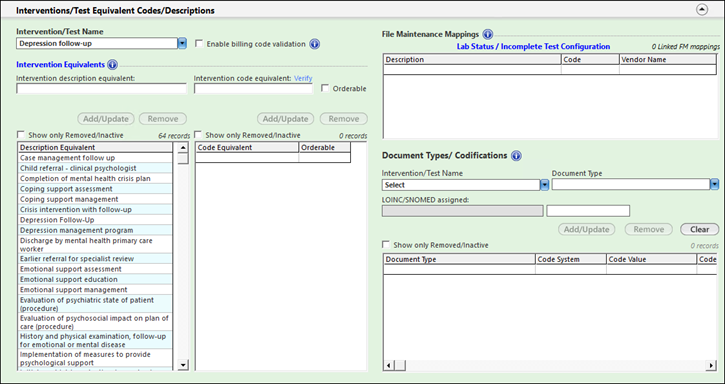Open the Document Type dropdown
Viewport: 725px width, 384px height.
coord(714,185)
